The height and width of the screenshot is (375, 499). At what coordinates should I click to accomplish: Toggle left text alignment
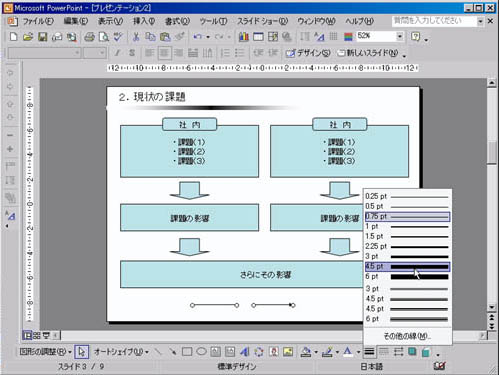149,53
